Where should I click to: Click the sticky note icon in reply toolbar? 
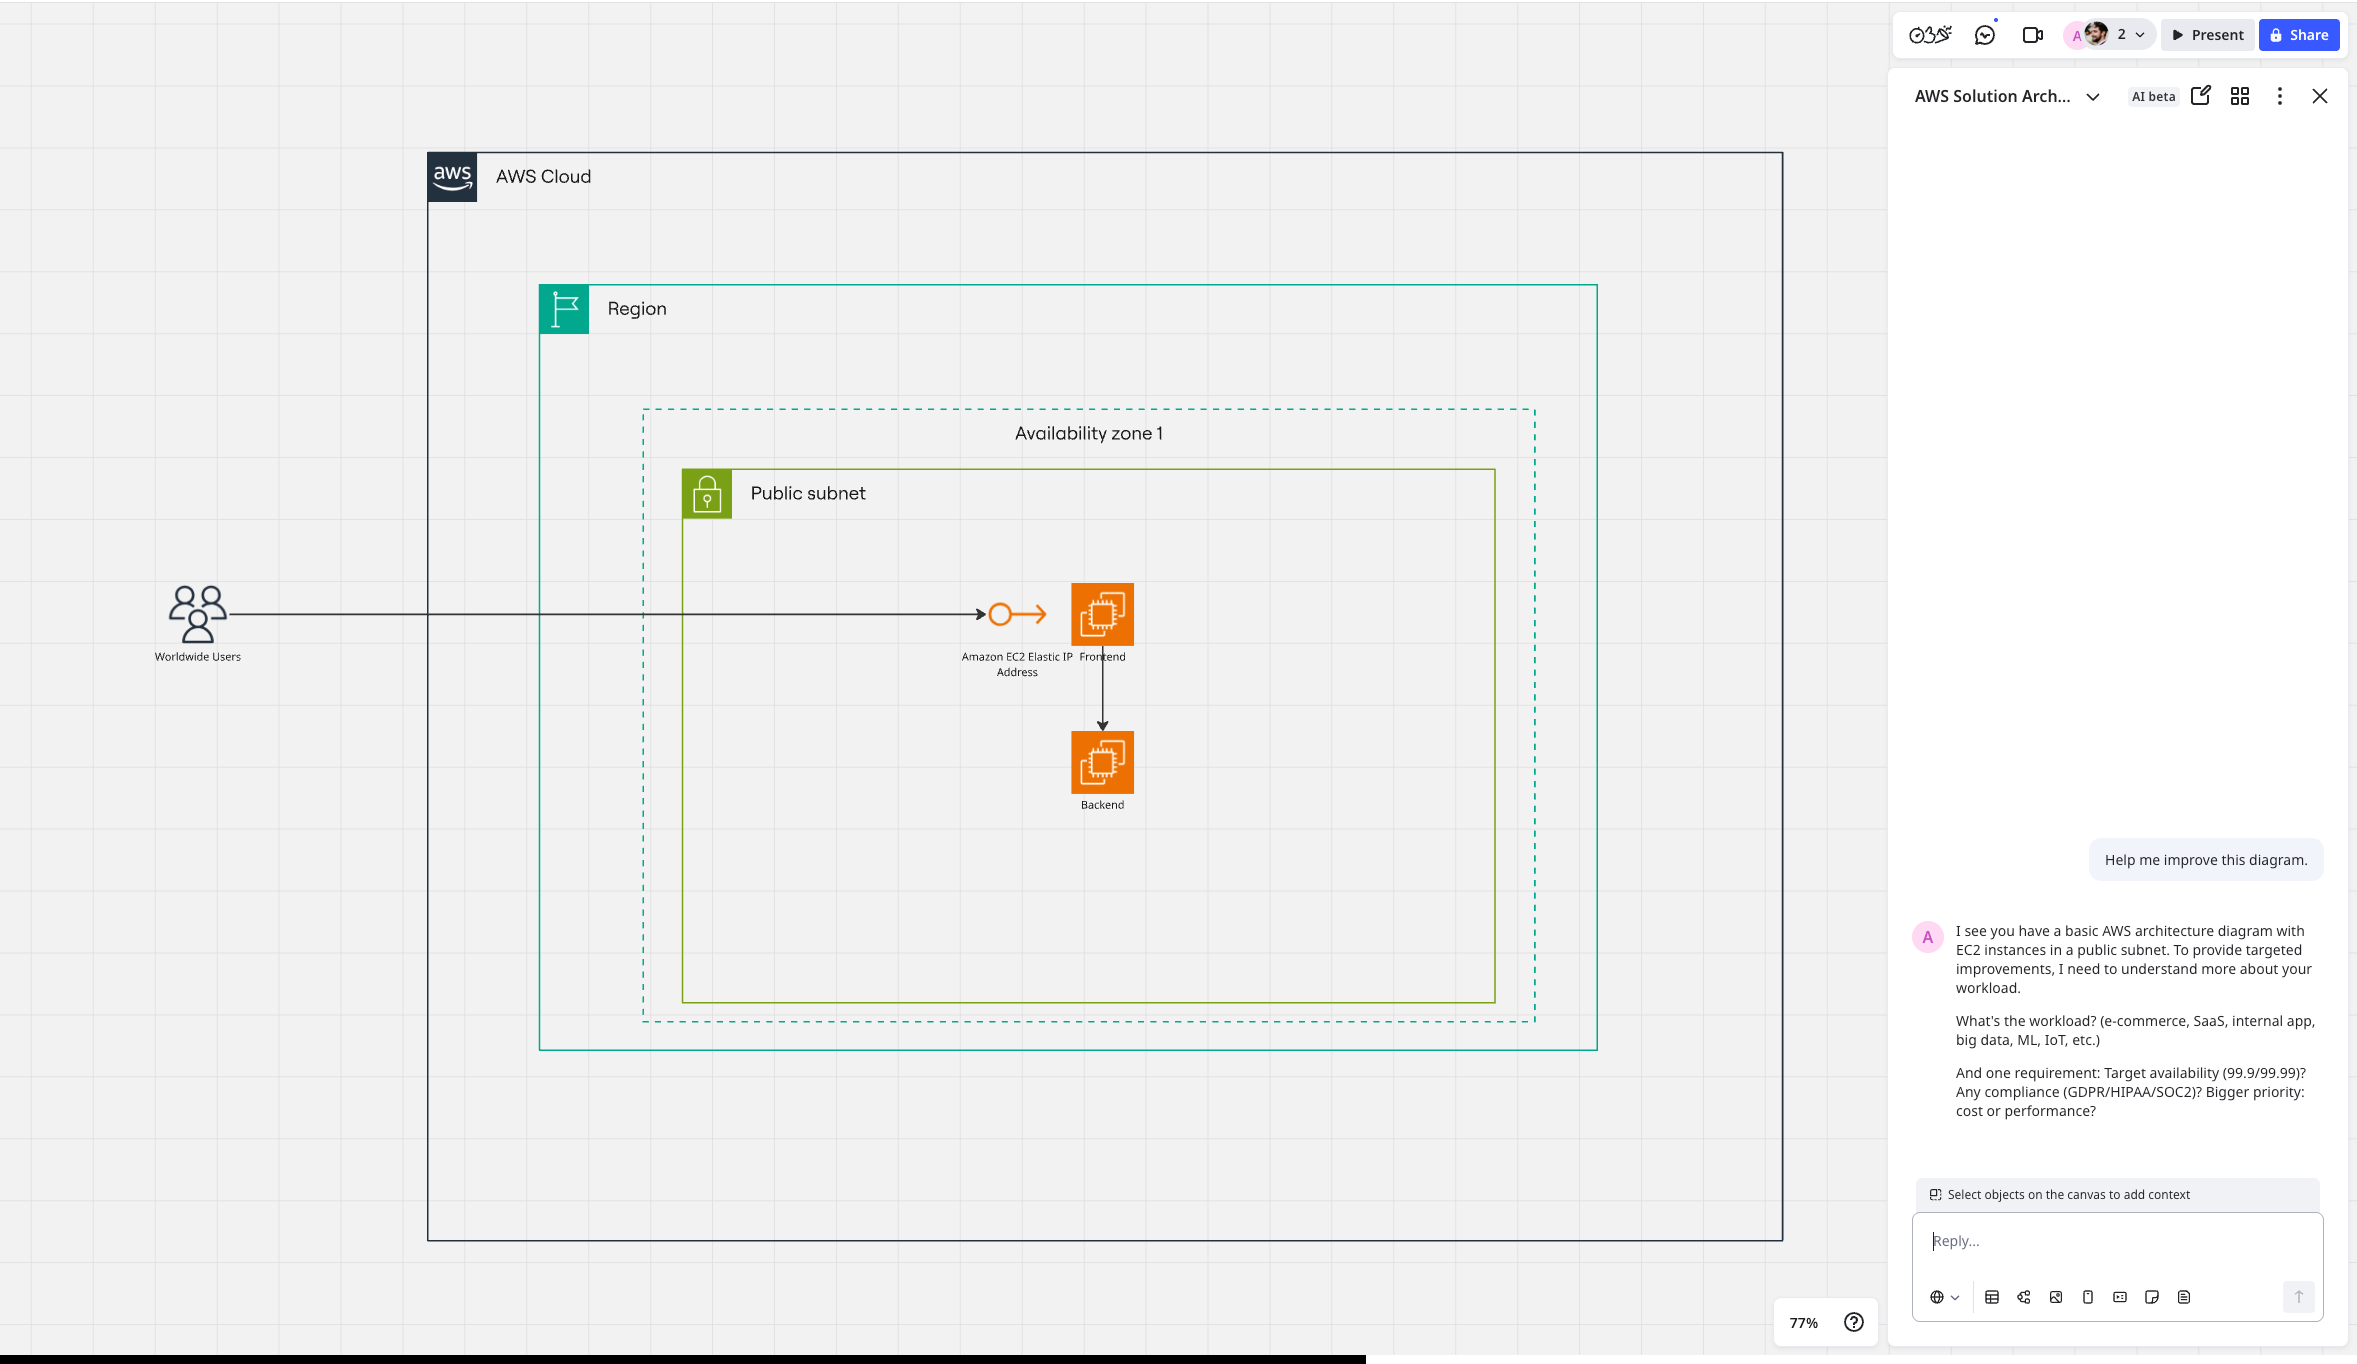[2152, 1297]
